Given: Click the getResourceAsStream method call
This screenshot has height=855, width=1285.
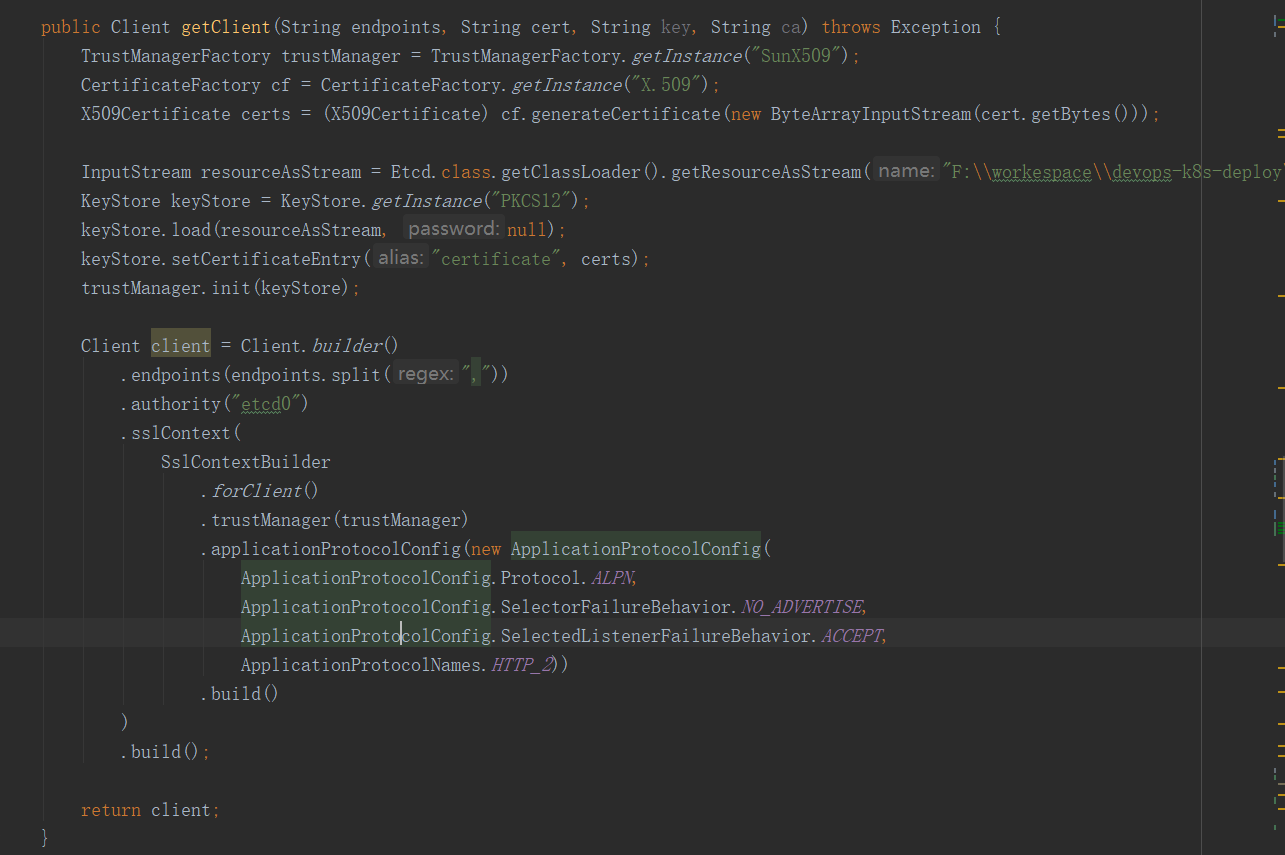Looking at the screenshot, I should click(x=765, y=172).
